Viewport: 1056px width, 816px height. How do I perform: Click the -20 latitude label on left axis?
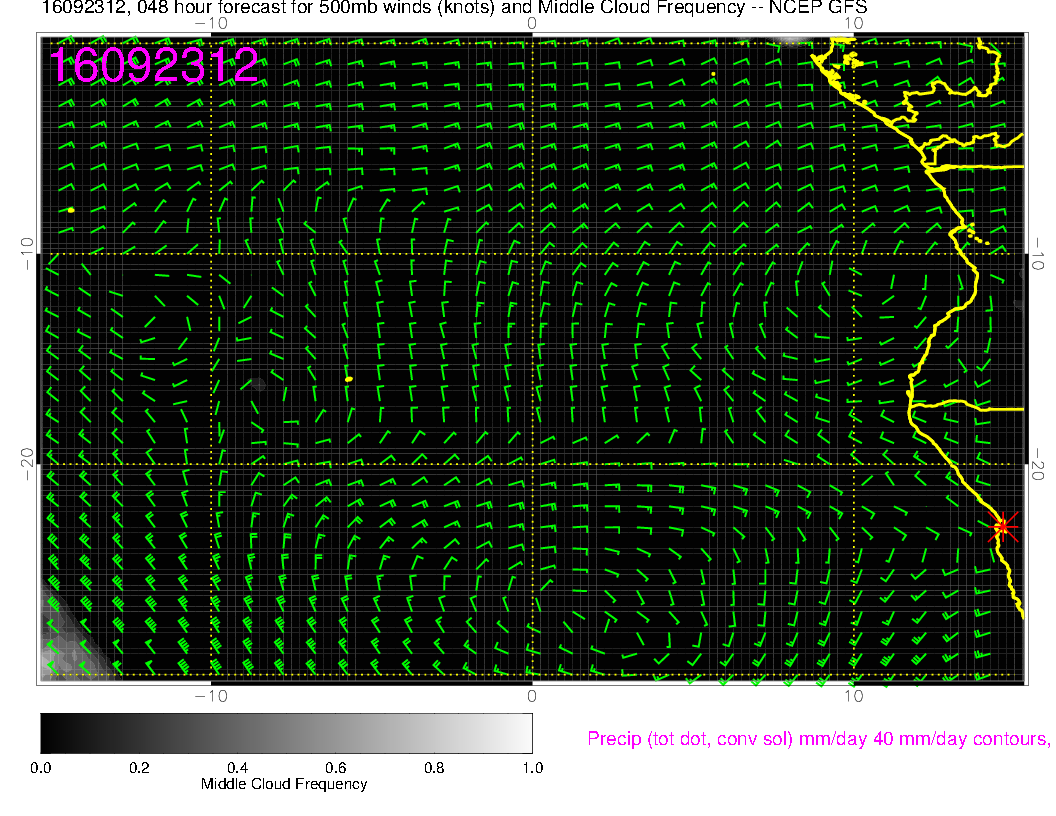point(26,464)
